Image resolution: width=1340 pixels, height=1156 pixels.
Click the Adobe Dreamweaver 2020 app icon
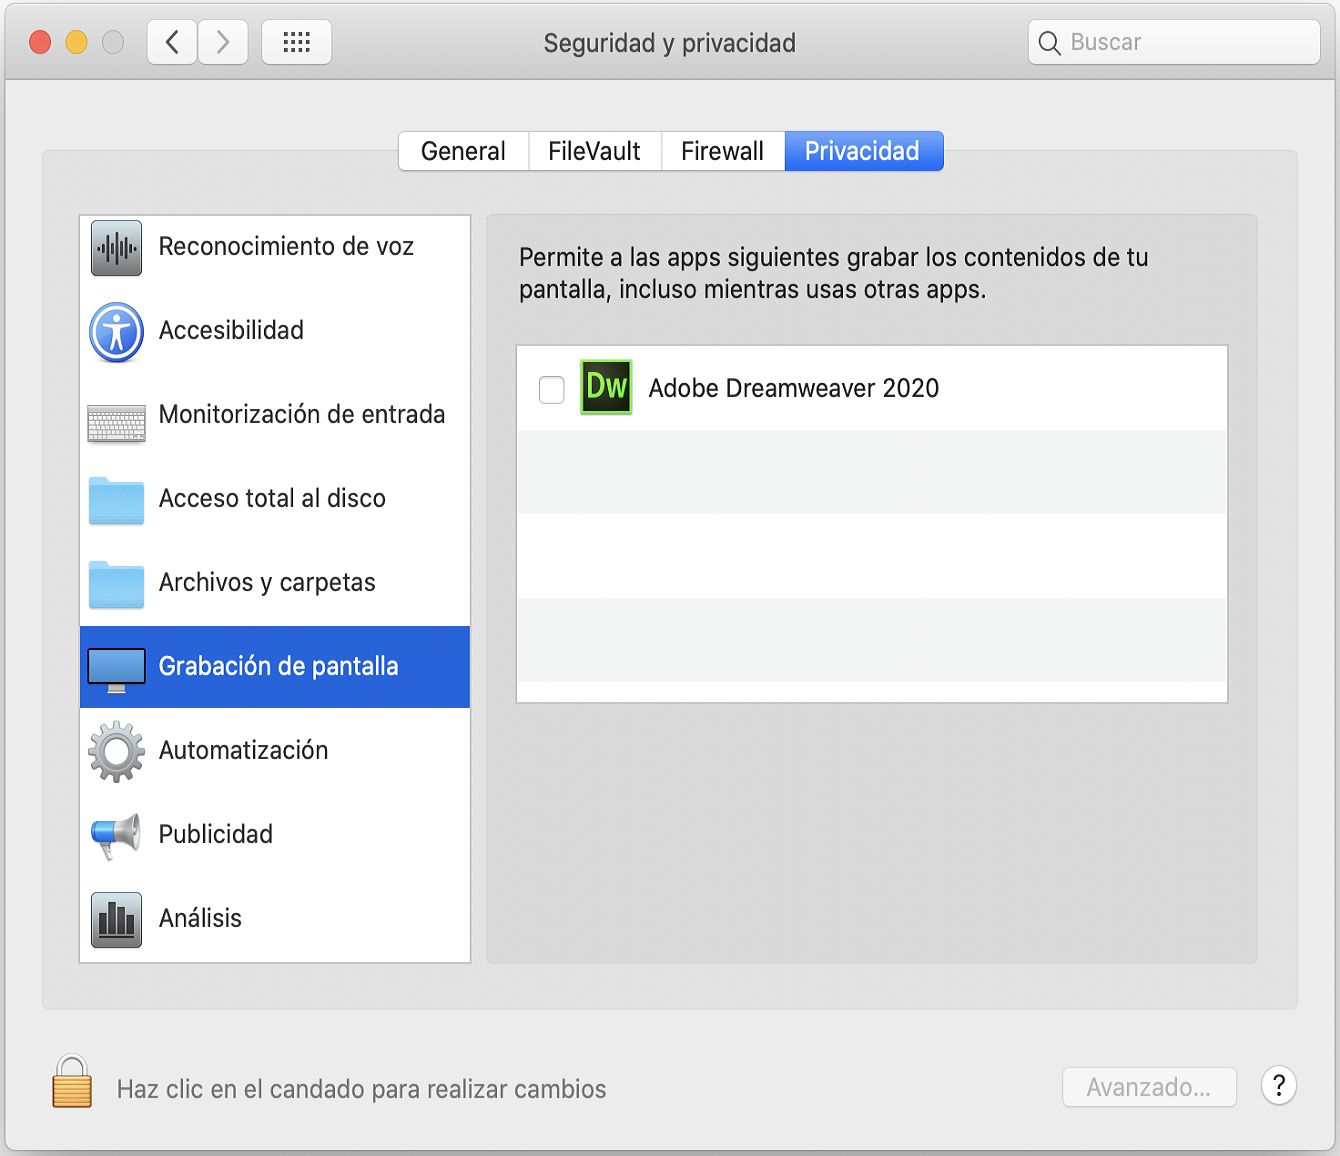coord(606,388)
